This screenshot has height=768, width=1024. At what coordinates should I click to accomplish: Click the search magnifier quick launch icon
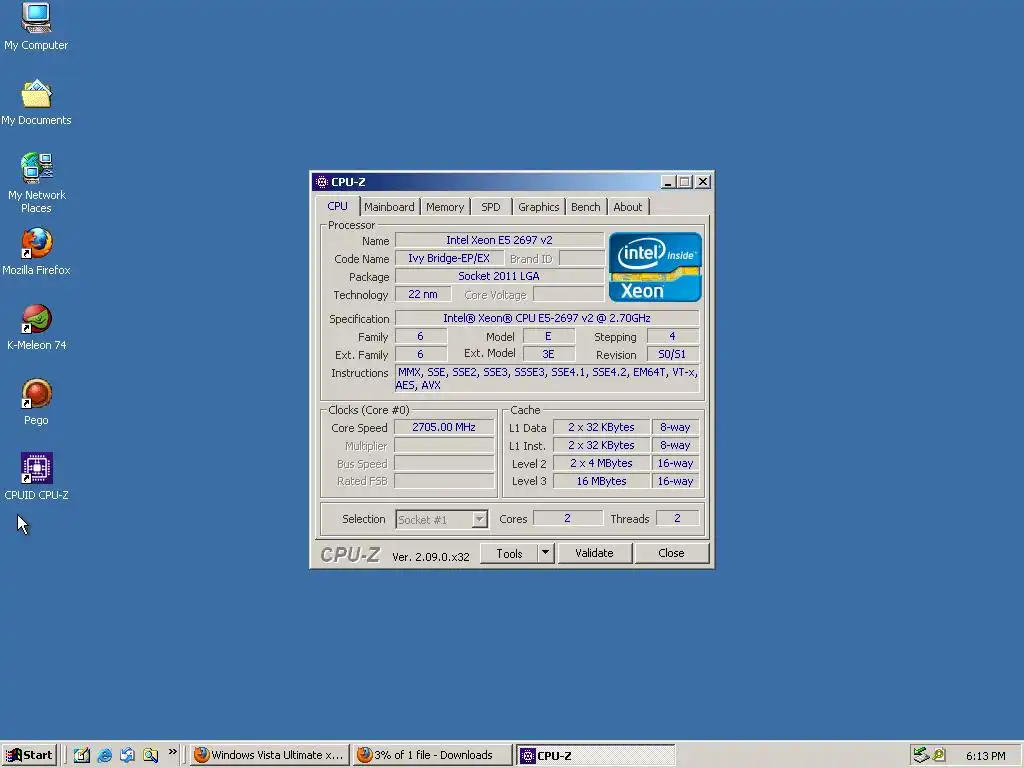[150, 756]
